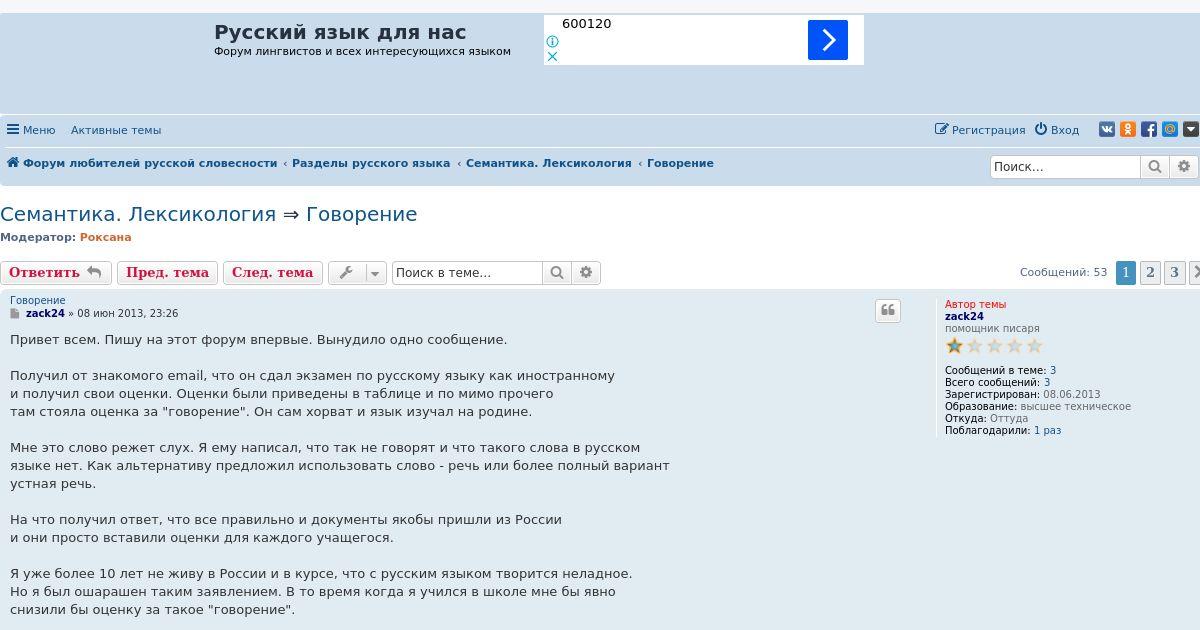Click the Поблагодарили 1 раз link

[1047, 431]
